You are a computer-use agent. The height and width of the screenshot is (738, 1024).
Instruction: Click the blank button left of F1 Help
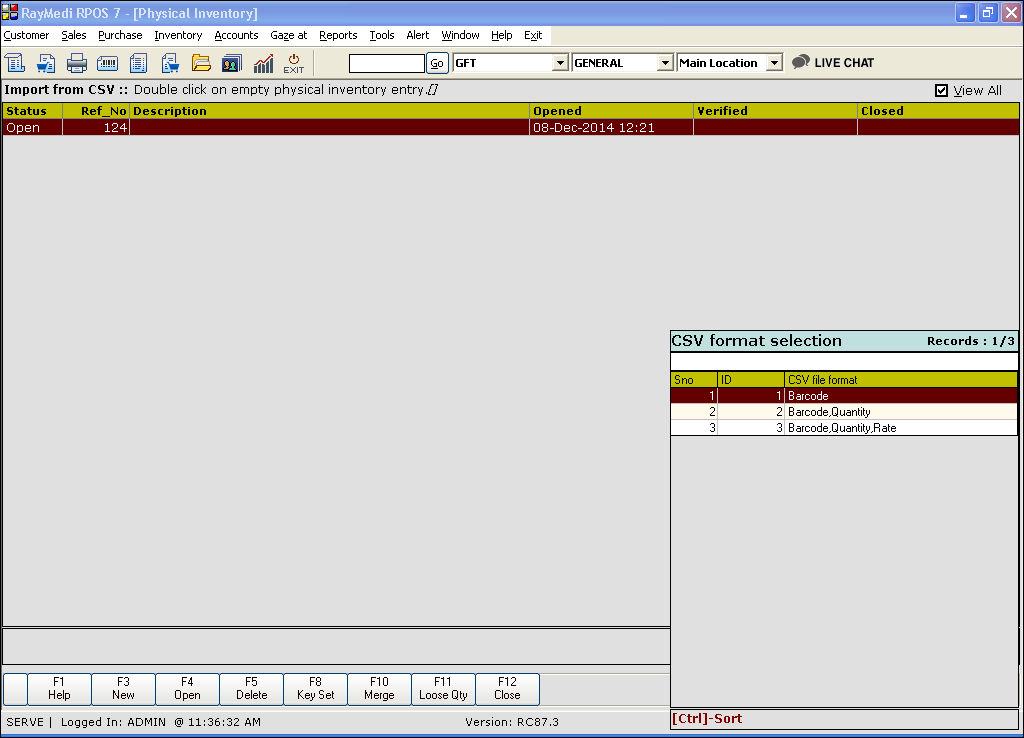[x=15, y=689]
